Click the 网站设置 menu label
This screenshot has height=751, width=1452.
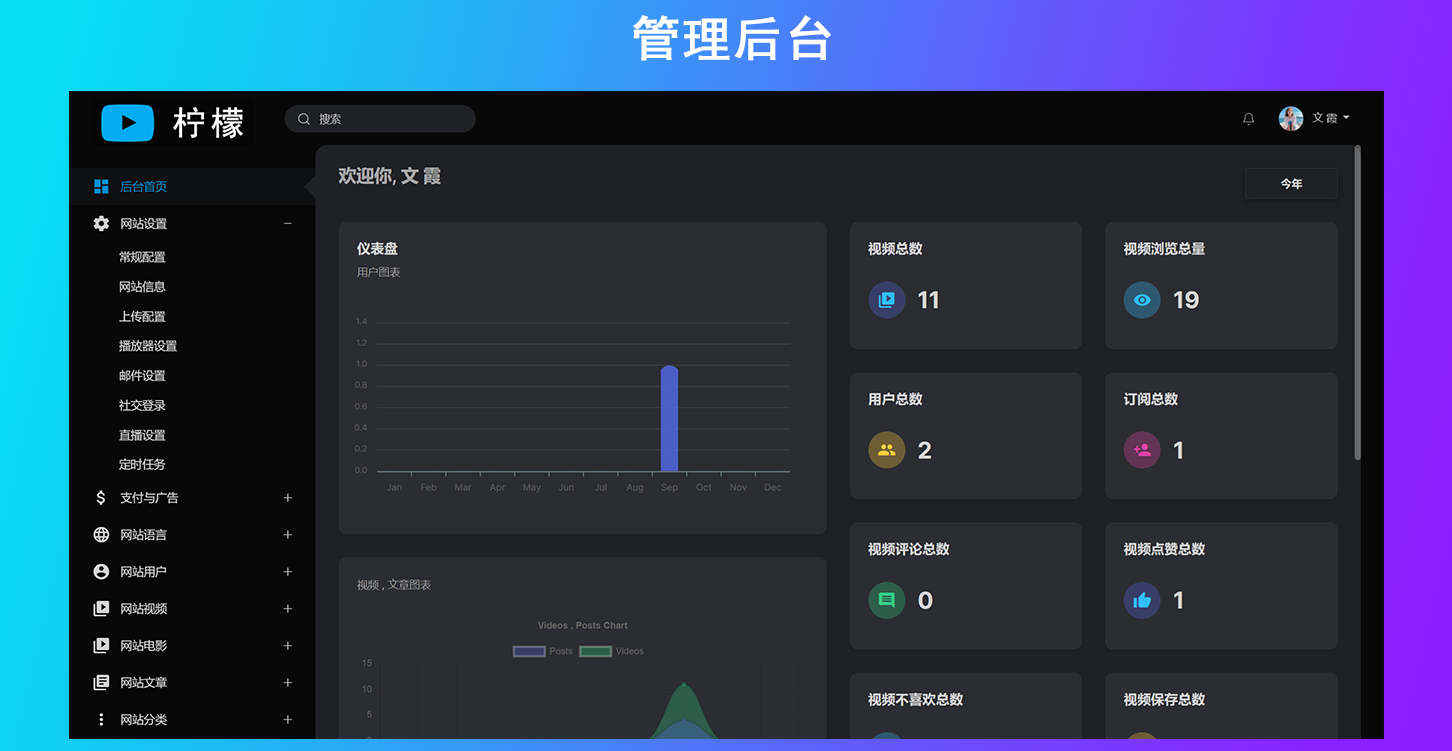(144, 224)
